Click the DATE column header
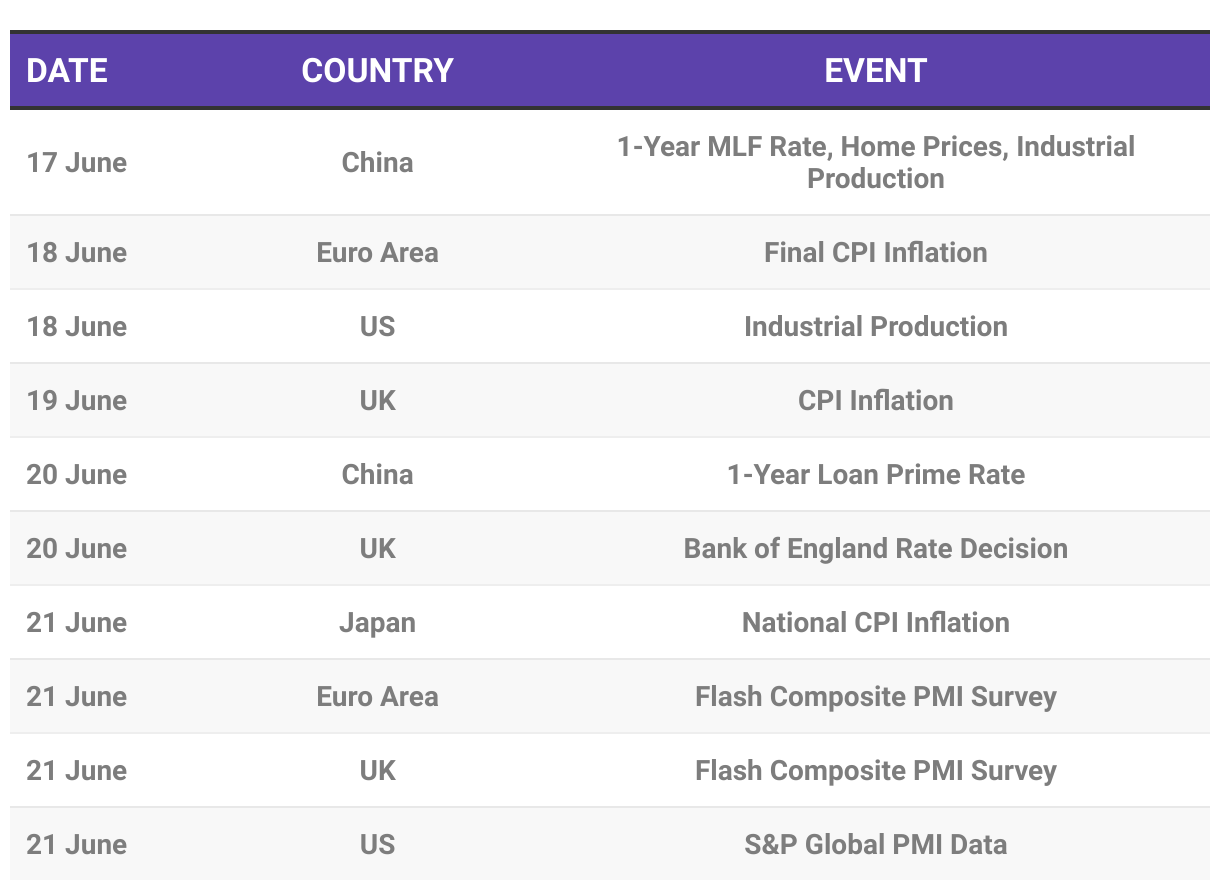The height and width of the screenshot is (890, 1220). [67, 70]
